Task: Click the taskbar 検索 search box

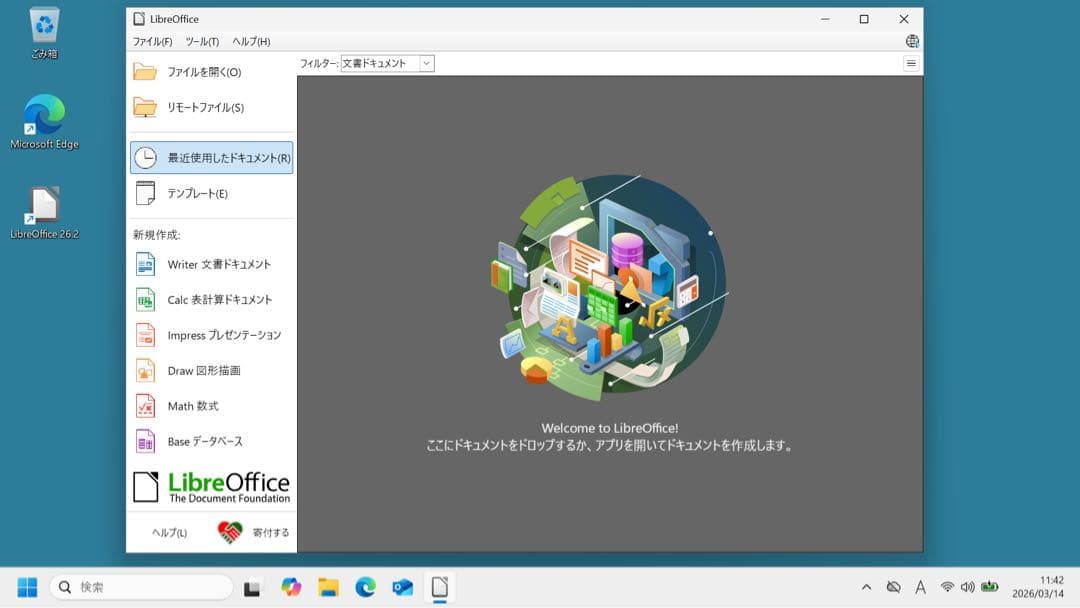Action: [x=141, y=587]
